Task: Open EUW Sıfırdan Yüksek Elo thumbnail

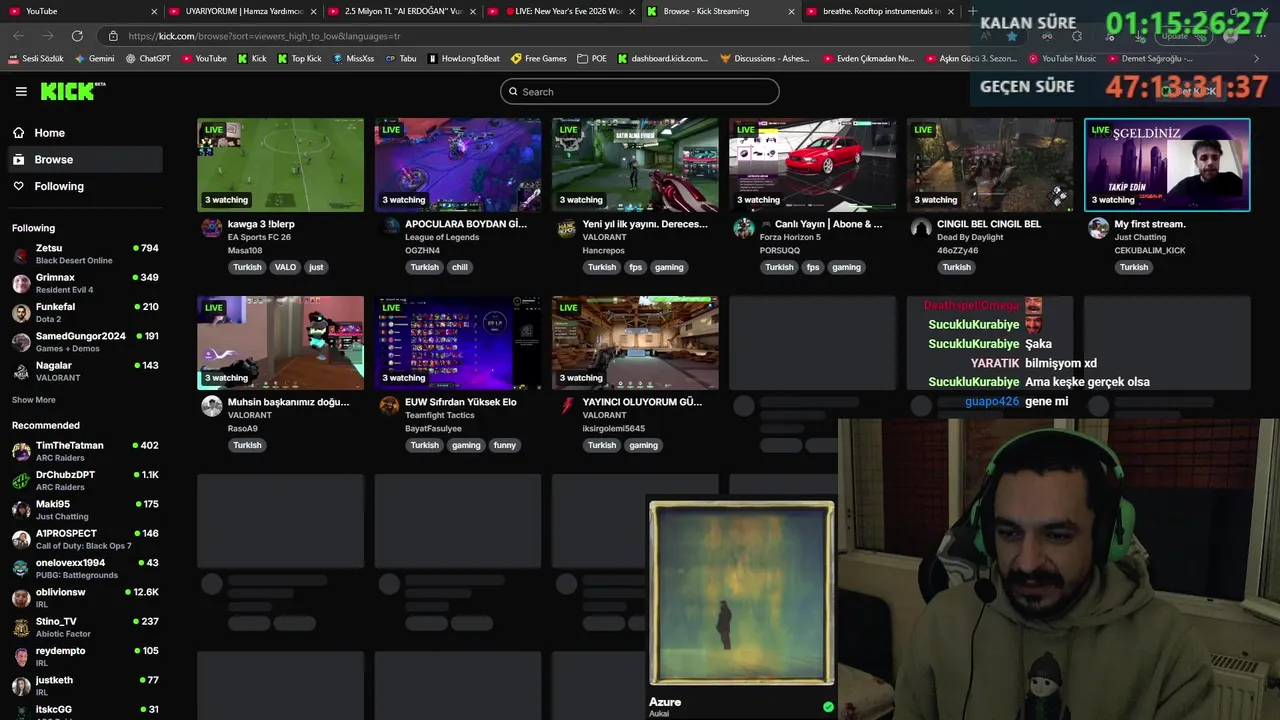Action: (457, 342)
